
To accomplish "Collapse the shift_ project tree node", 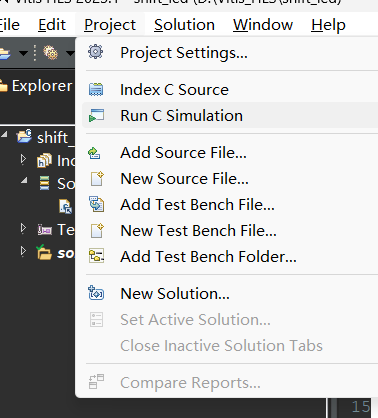I will click(5, 135).
